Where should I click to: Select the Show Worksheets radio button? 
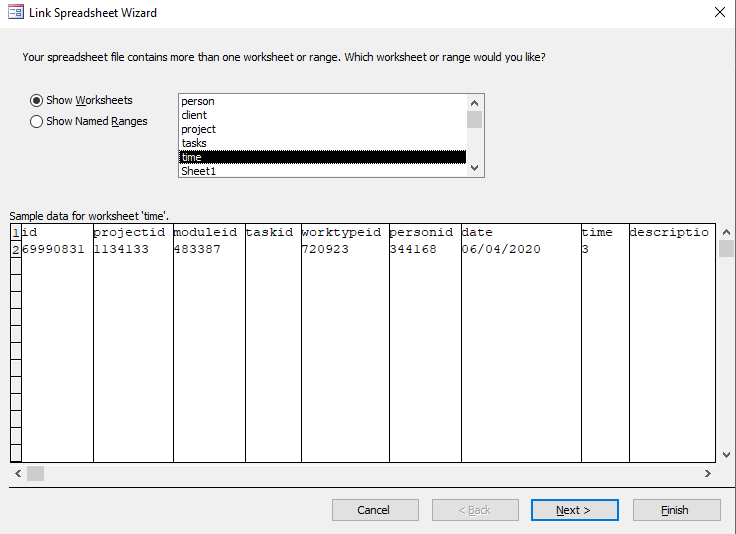coord(37,101)
